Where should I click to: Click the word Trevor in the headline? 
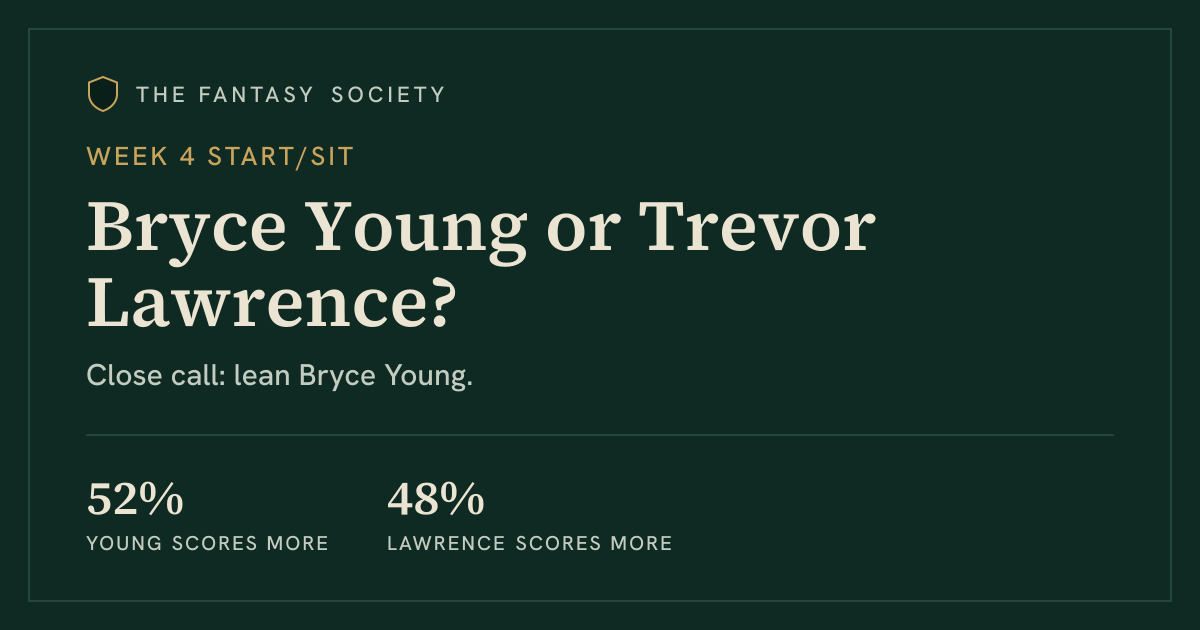[758, 228]
